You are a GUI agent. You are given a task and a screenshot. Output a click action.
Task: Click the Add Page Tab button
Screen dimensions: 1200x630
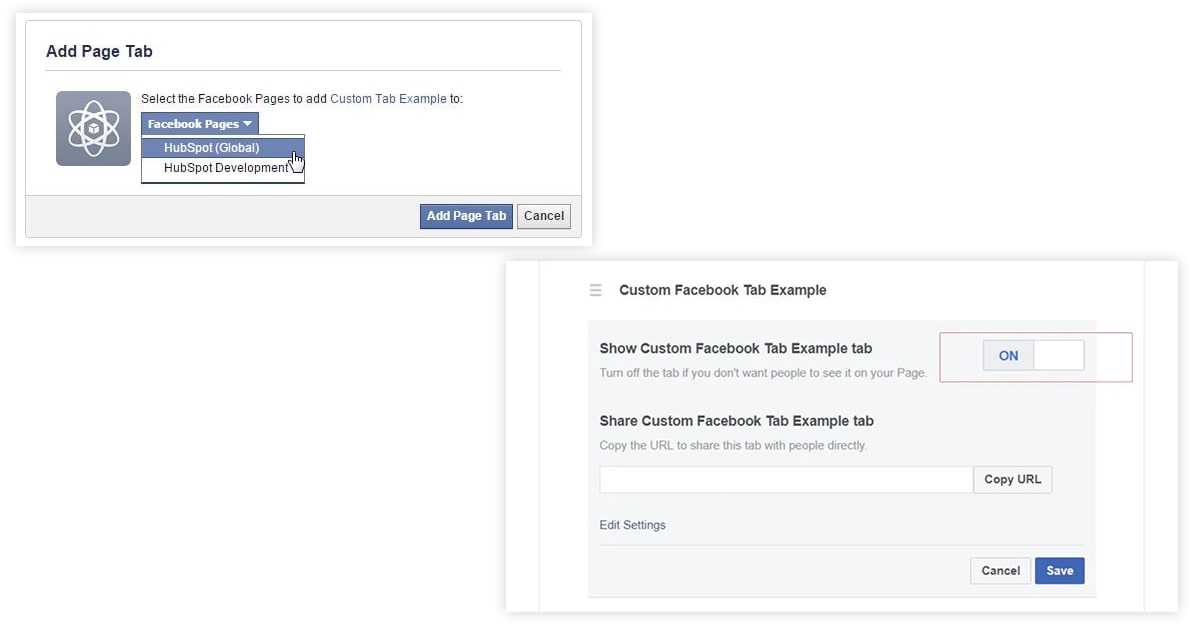(x=466, y=216)
